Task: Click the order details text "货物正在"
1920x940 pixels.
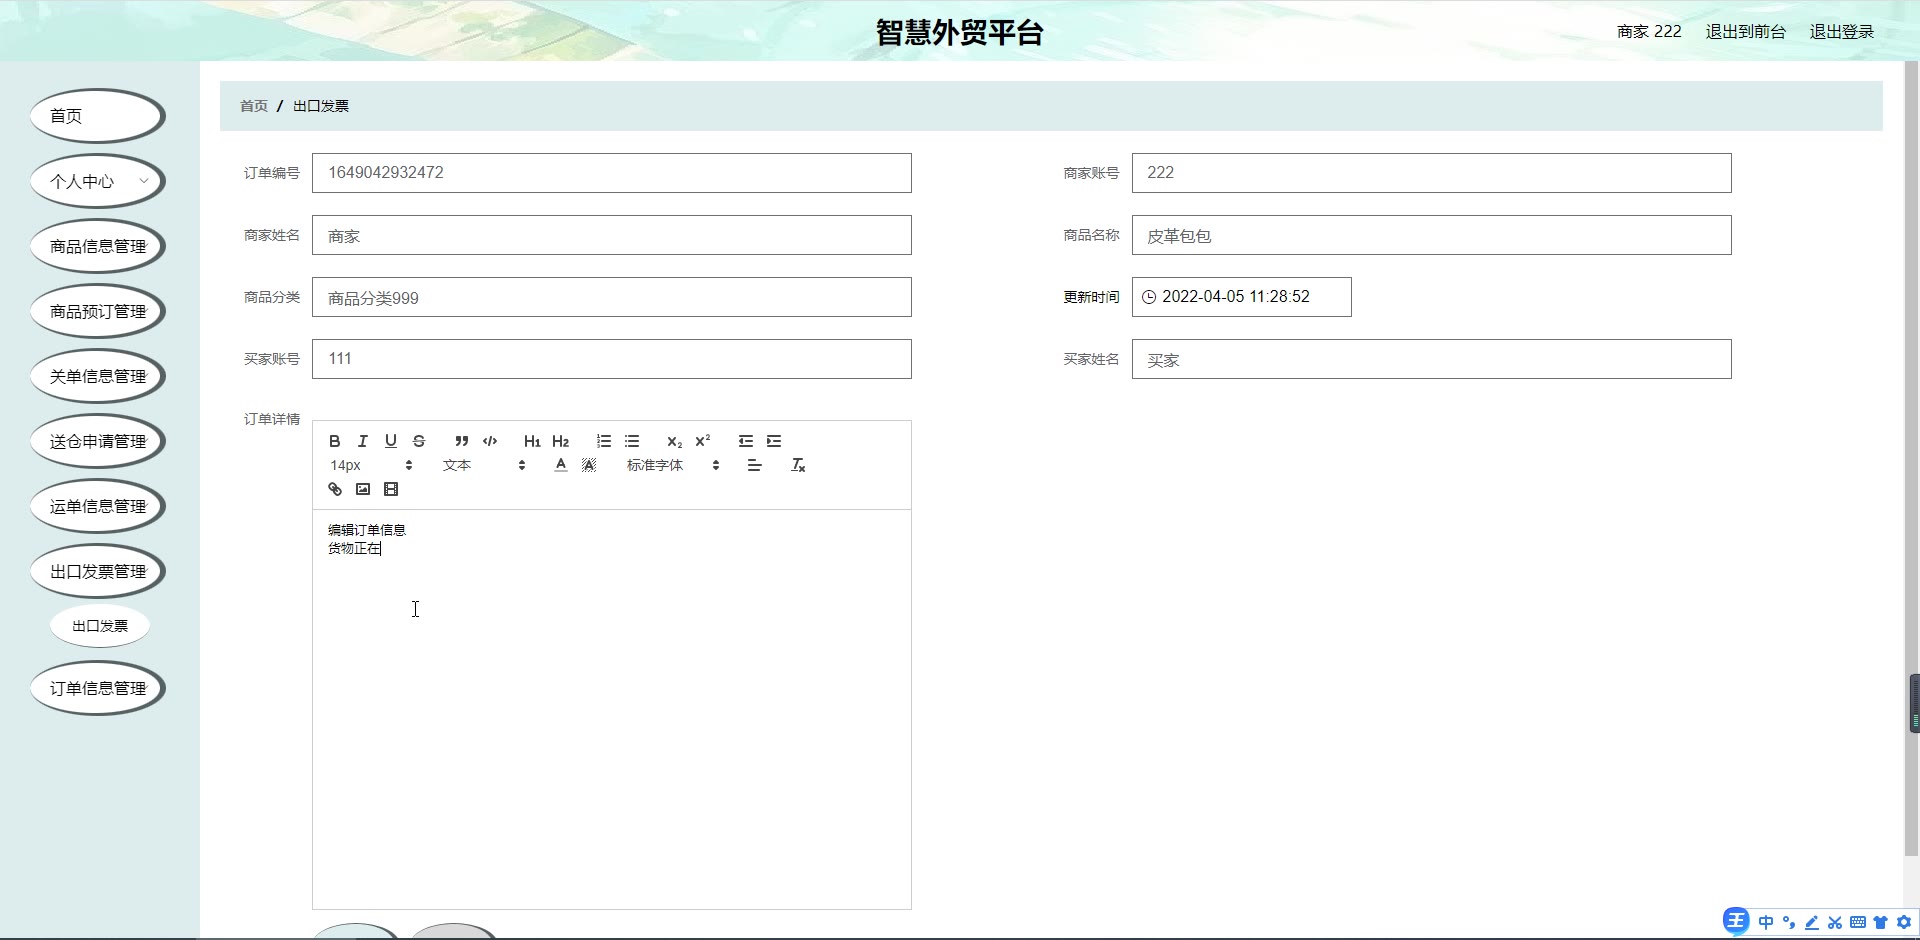Action: 354,548
